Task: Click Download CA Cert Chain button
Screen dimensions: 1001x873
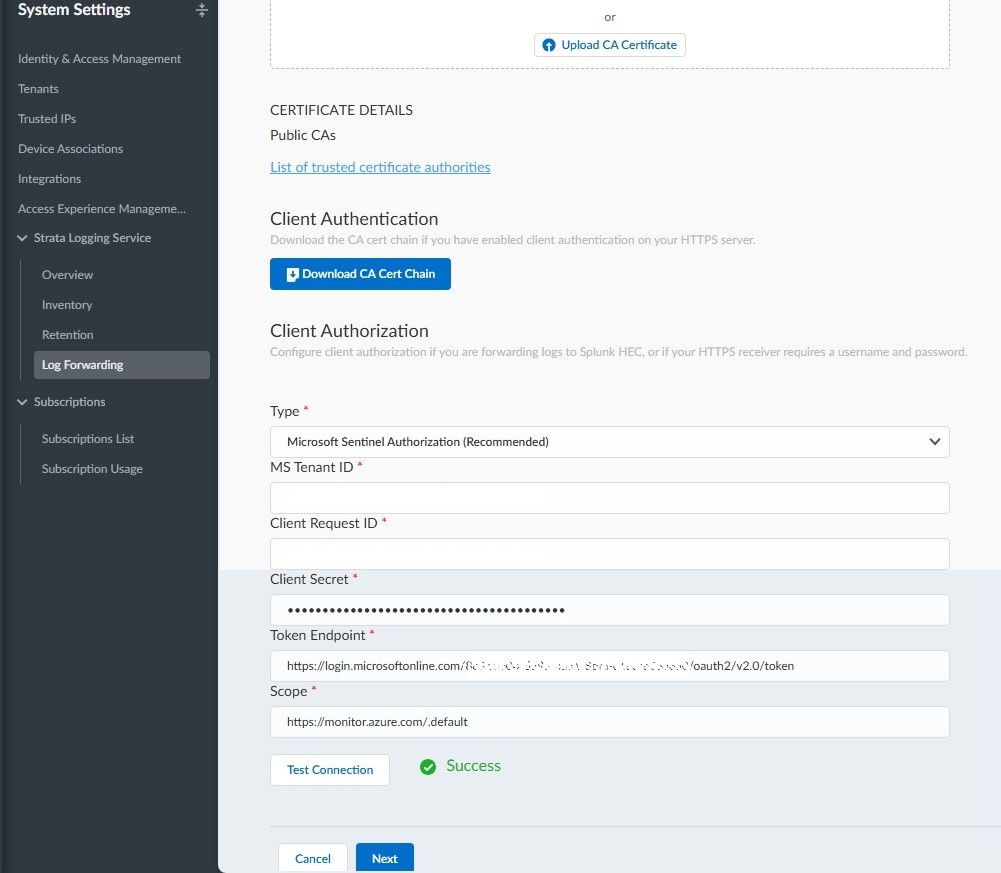Action: pos(360,274)
